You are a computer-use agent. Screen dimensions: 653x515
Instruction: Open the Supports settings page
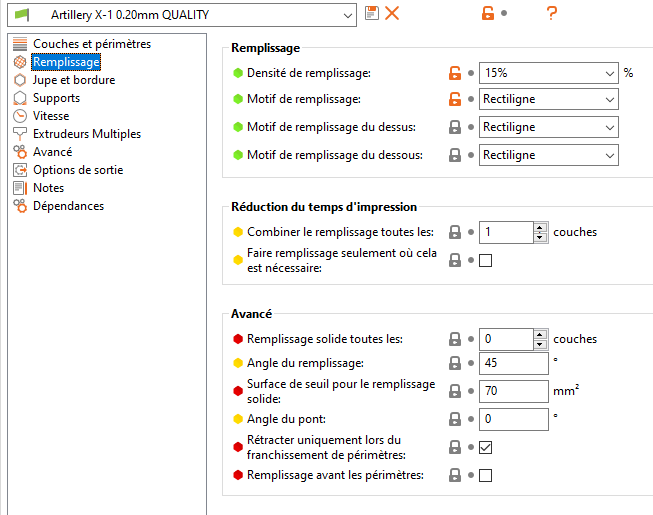pyautogui.click(x=56, y=98)
